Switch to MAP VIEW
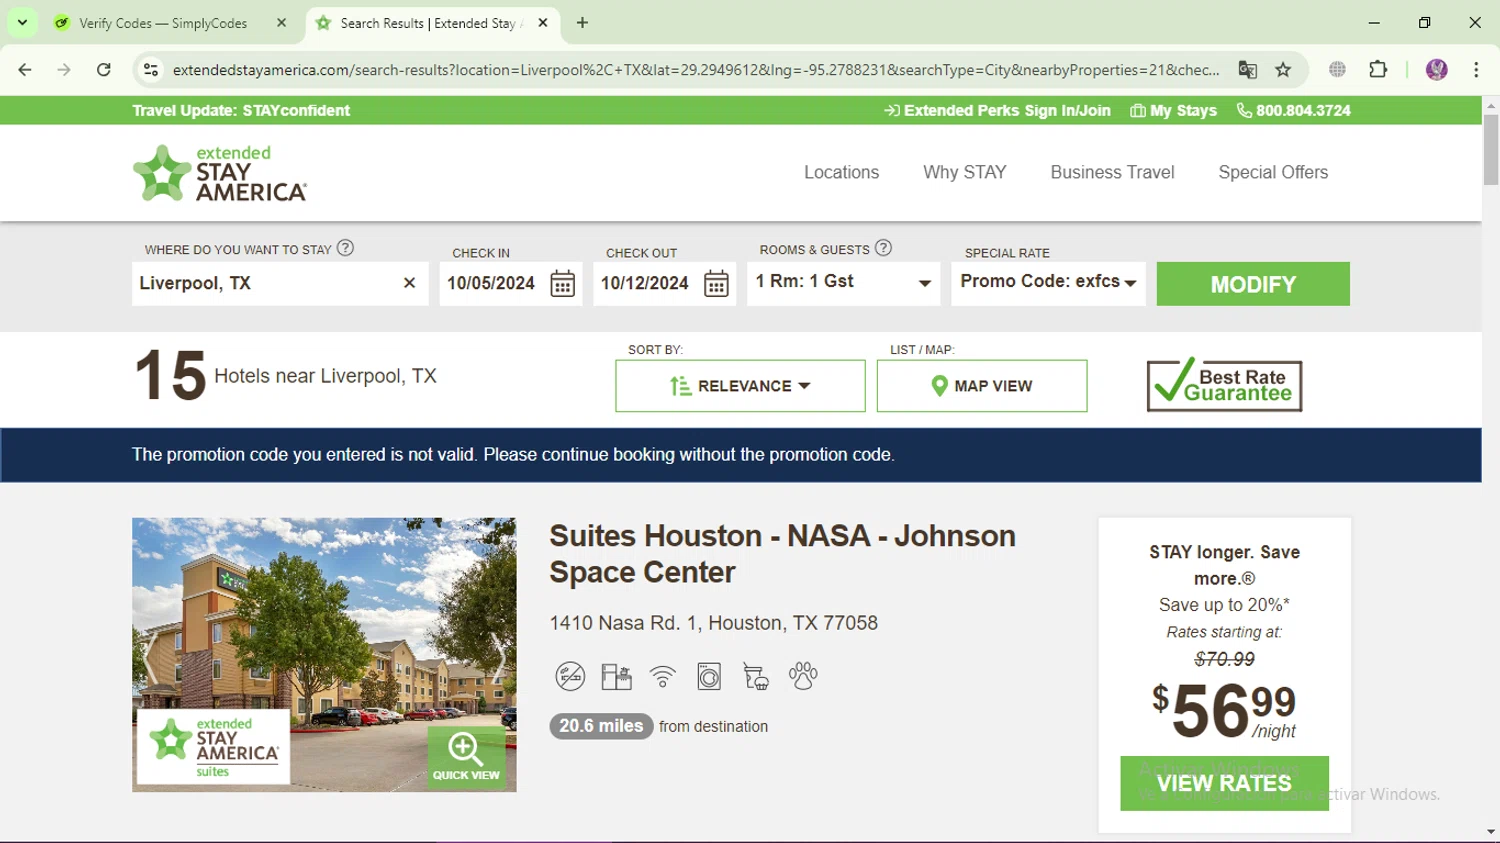1500x843 pixels. click(982, 386)
